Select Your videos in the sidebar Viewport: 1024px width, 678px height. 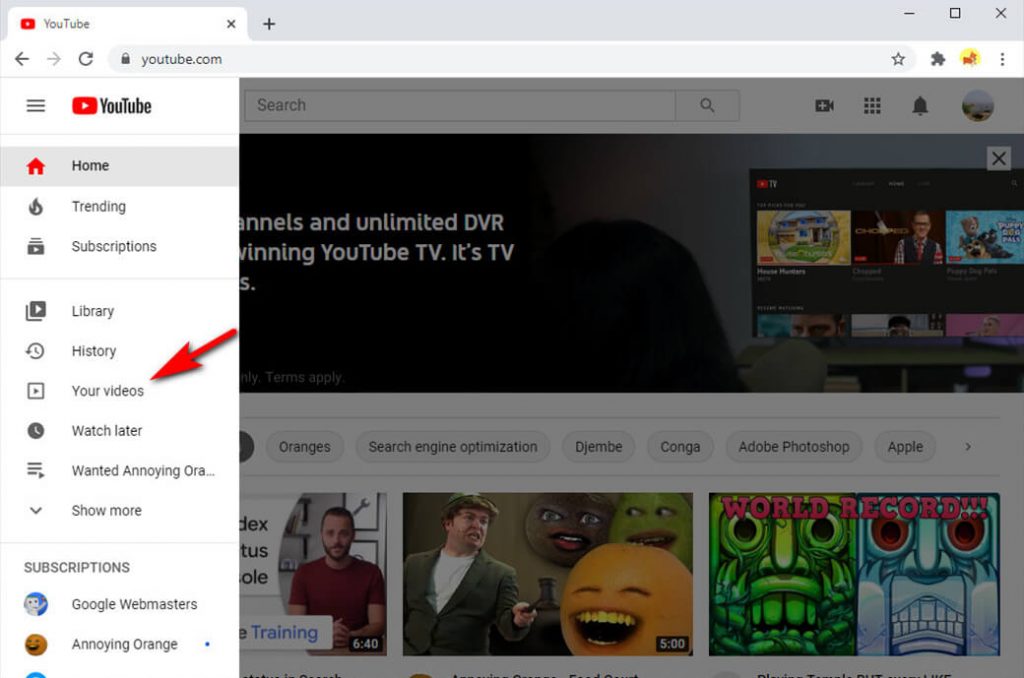120,391
